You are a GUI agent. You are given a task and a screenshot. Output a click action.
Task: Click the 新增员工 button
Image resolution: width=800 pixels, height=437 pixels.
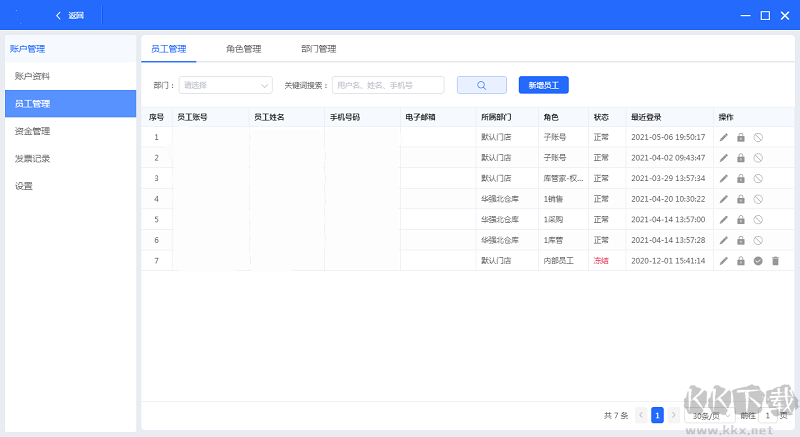coord(544,85)
